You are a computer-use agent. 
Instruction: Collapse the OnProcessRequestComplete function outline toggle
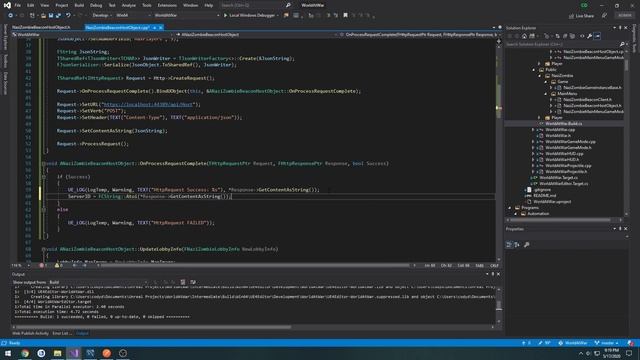click(x=43, y=164)
